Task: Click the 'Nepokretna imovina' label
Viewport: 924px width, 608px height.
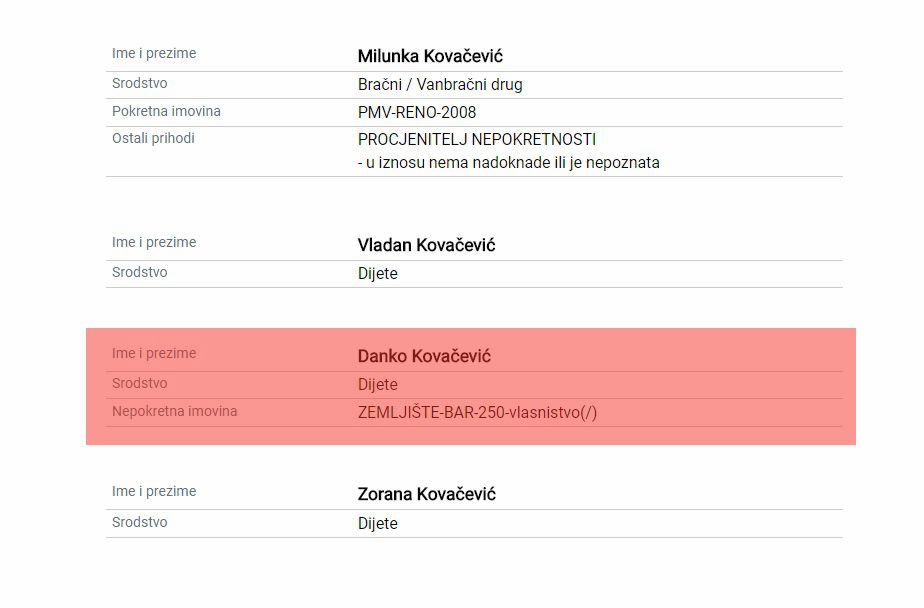Action: point(175,411)
